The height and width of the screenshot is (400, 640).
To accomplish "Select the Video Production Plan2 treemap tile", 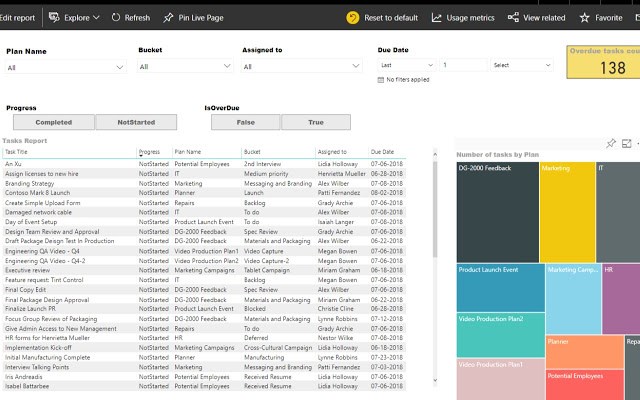I will click(500, 335).
